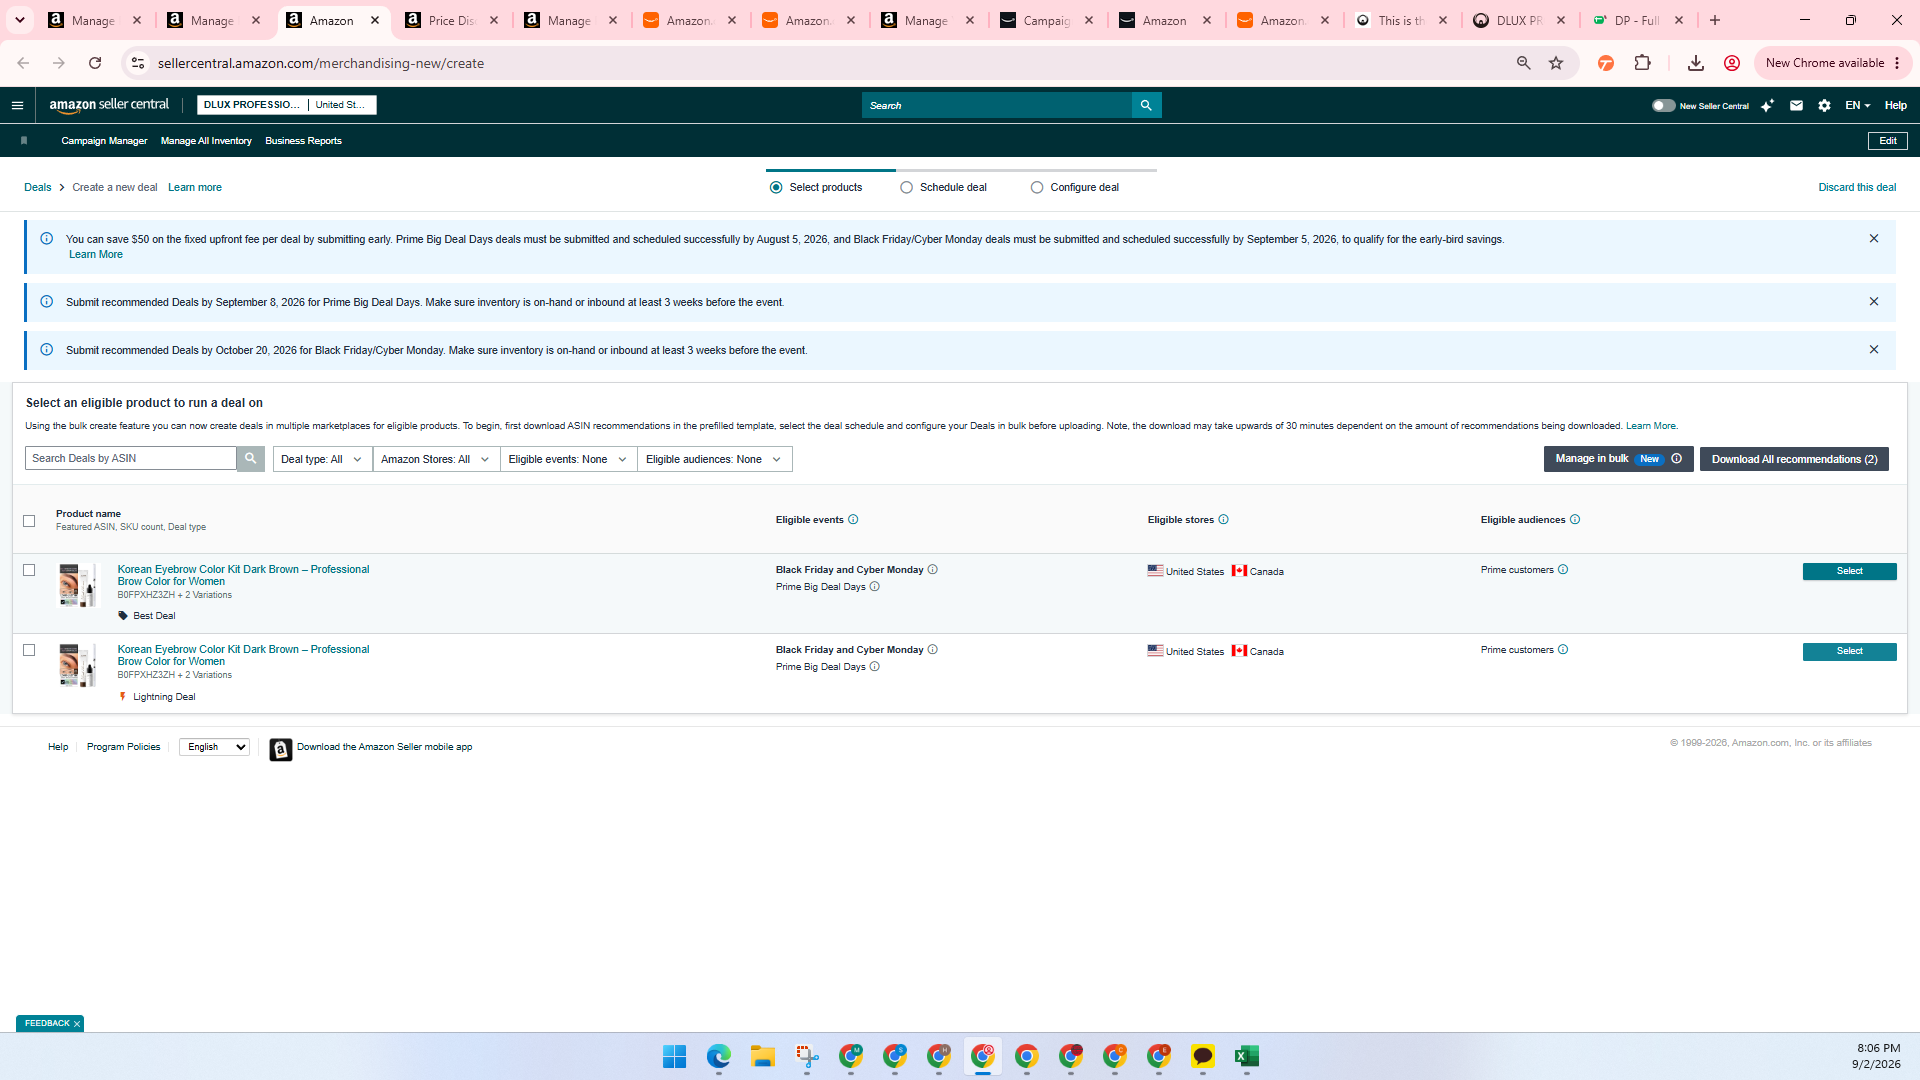This screenshot has height=1080, width=1920.
Task: Click the header search magnifier button
Action: point(1146,105)
